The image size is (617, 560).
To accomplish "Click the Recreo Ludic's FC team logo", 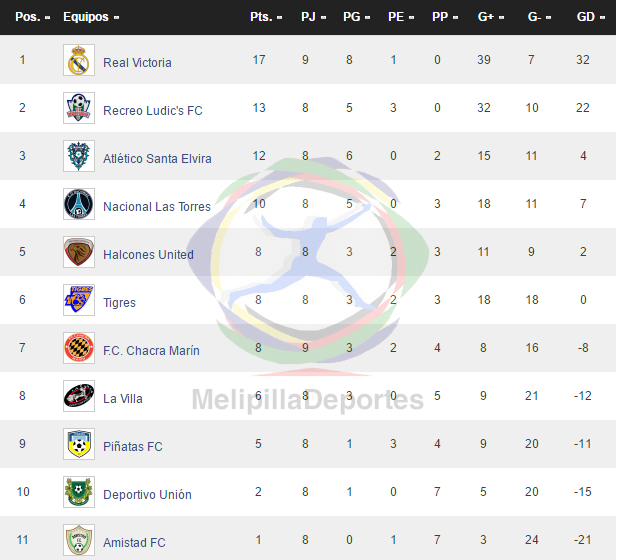I will coord(79,108).
